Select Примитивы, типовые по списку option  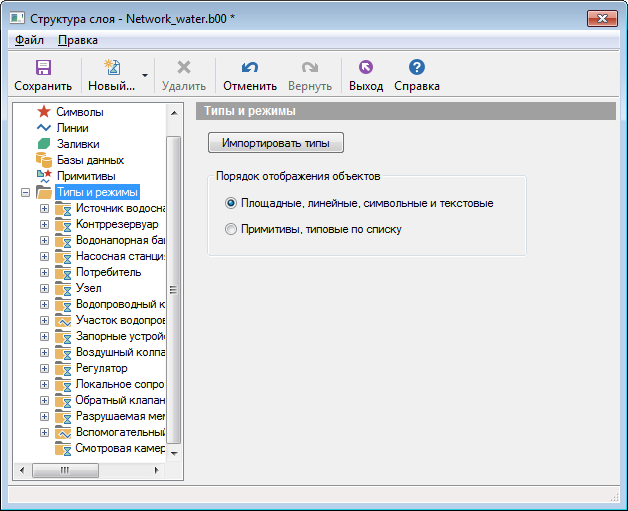pyautogui.click(x=231, y=229)
